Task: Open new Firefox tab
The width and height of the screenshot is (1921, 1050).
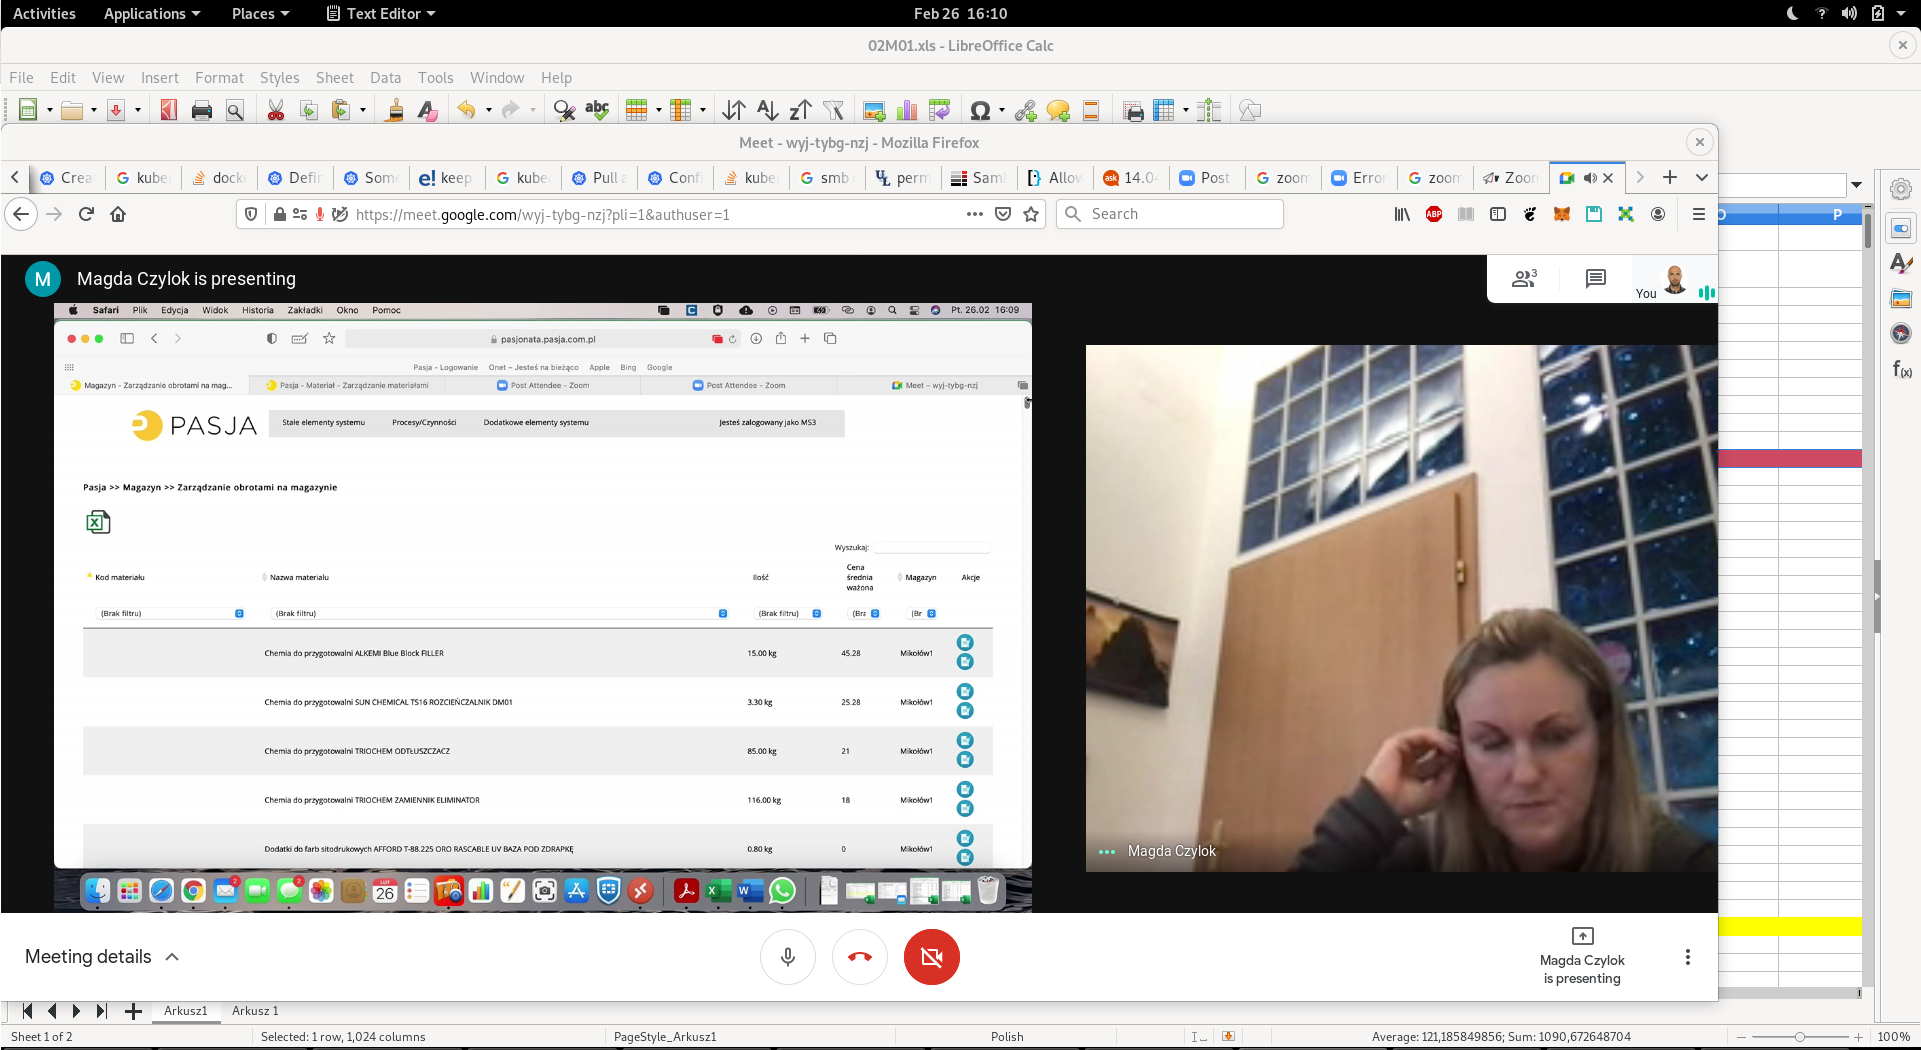Action: click(1670, 178)
